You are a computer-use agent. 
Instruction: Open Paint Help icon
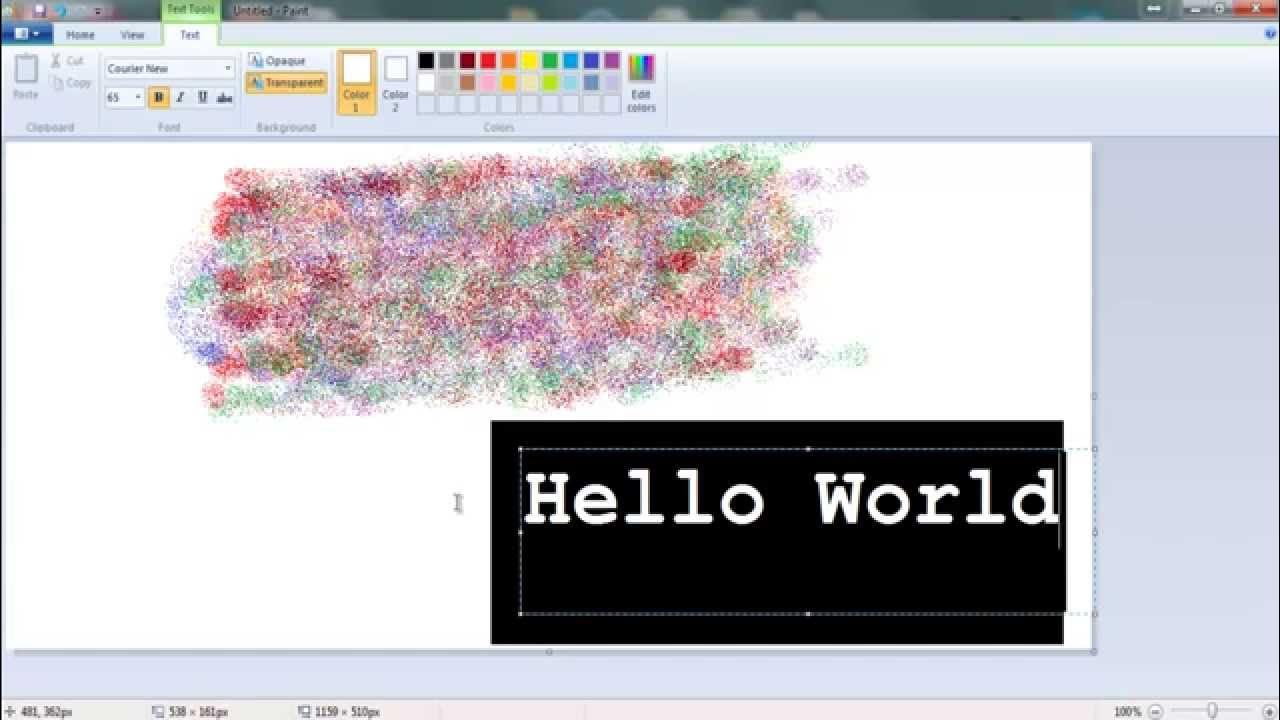click(1270, 33)
